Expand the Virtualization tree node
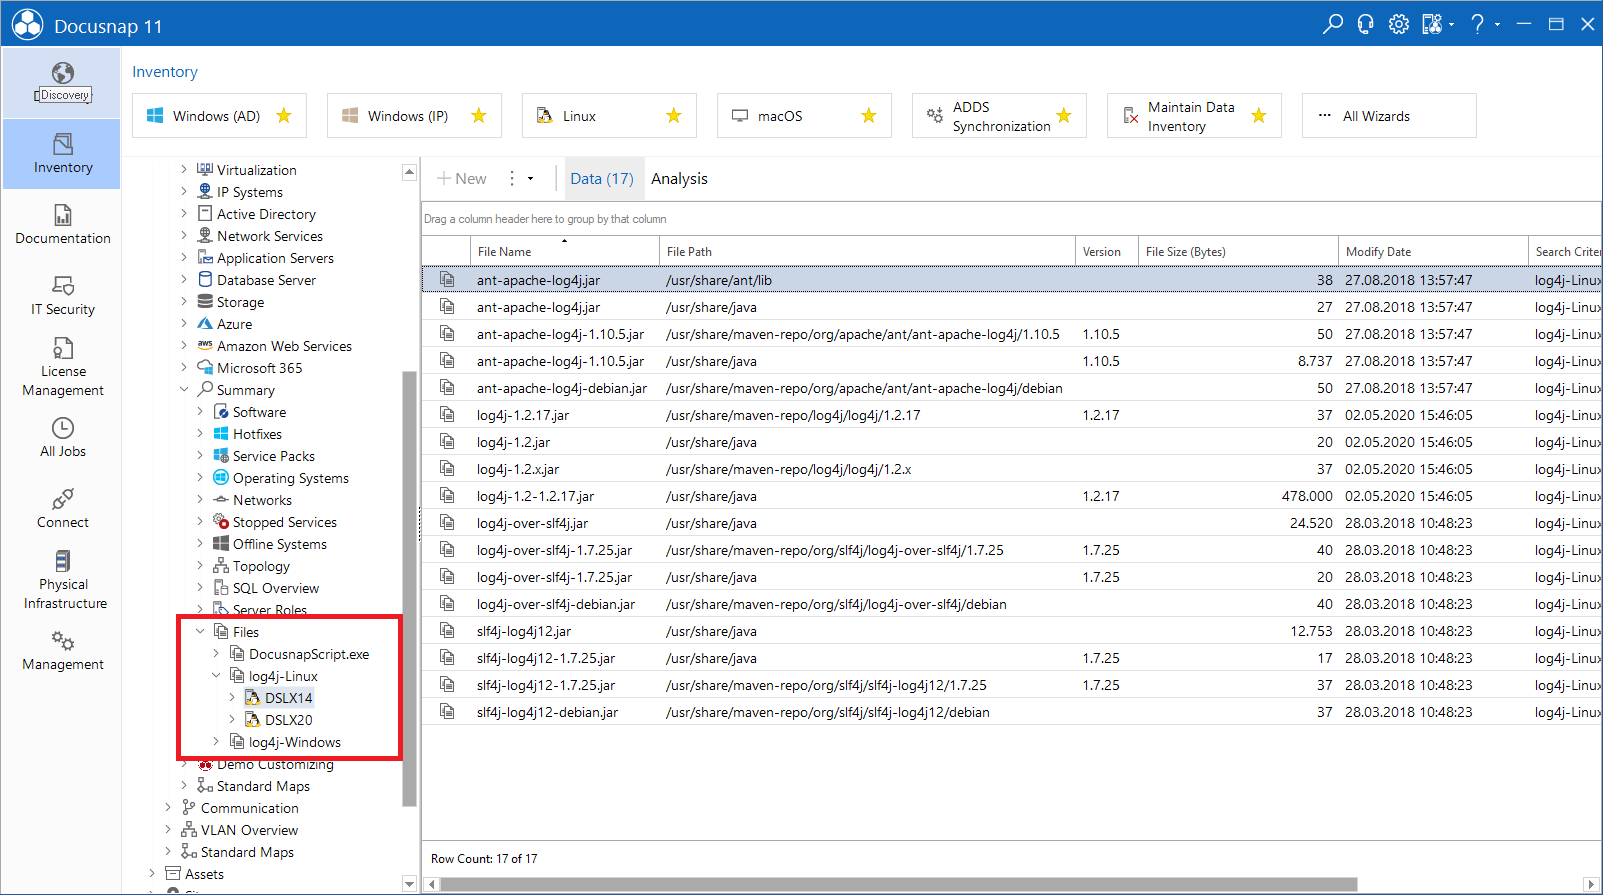 pos(184,170)
